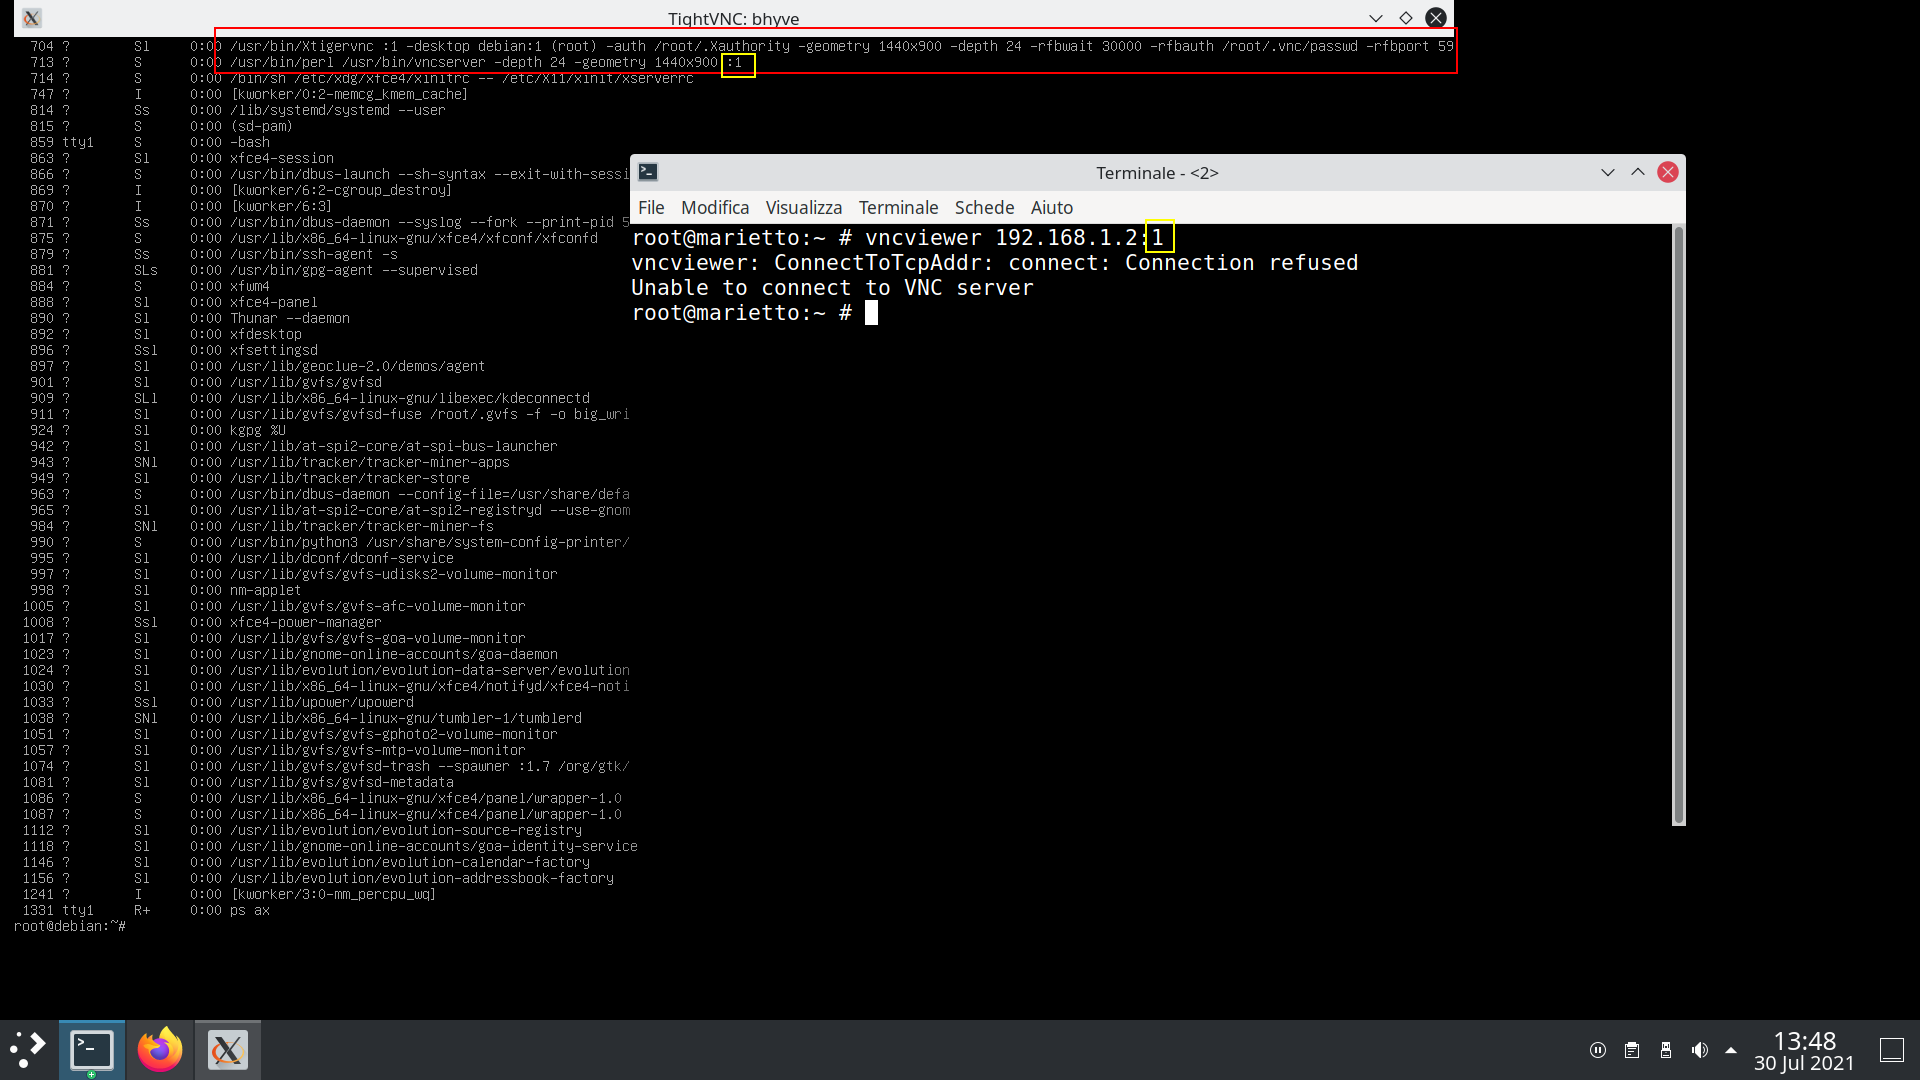This screenshot has width=1920, height=1080.
Task: Activate the TightVNC taskbar entry
Action: coord(228,1049)
